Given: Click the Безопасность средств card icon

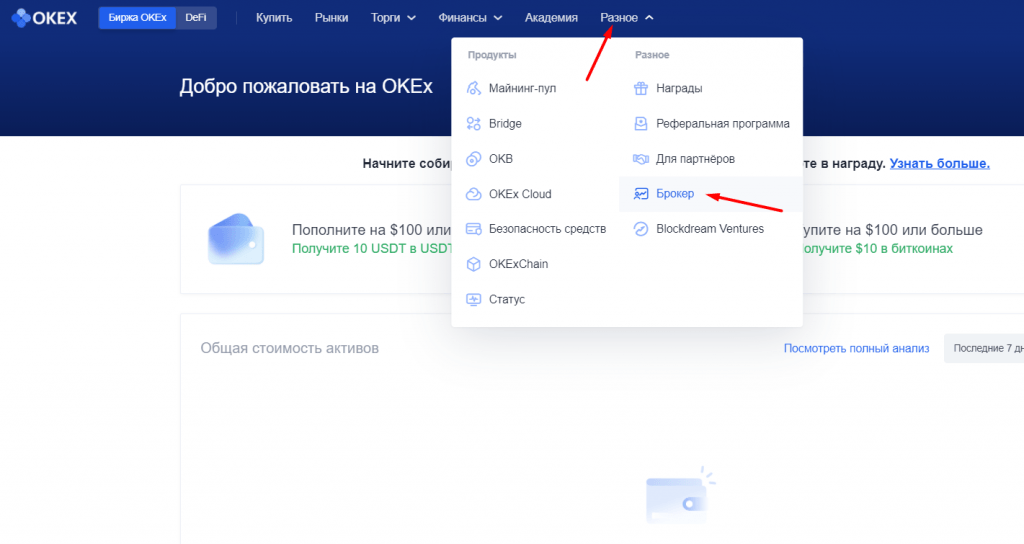Looking at the screenshot, I should coord(473,229).
